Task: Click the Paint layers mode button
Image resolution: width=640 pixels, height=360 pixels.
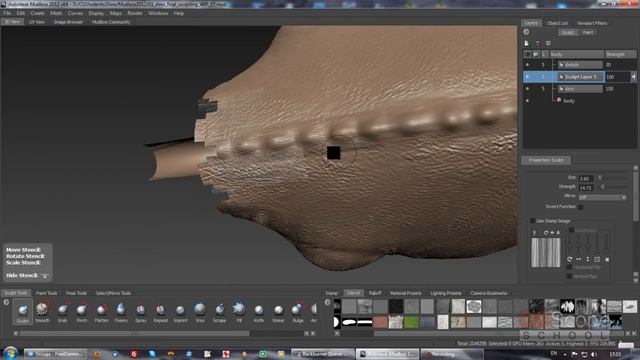Action: pyautogui.click(x=588, y=33)
